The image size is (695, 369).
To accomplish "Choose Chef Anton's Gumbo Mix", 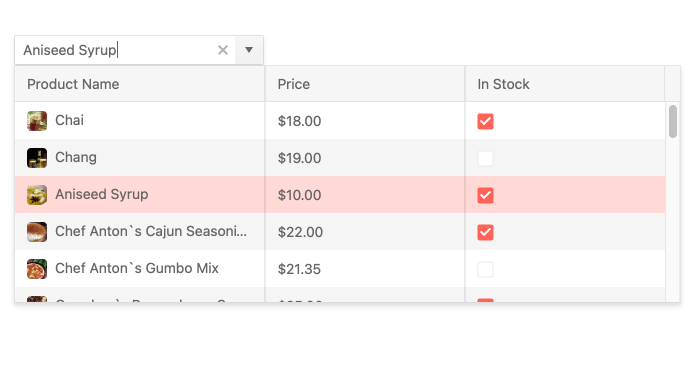I will click(340, 269).
